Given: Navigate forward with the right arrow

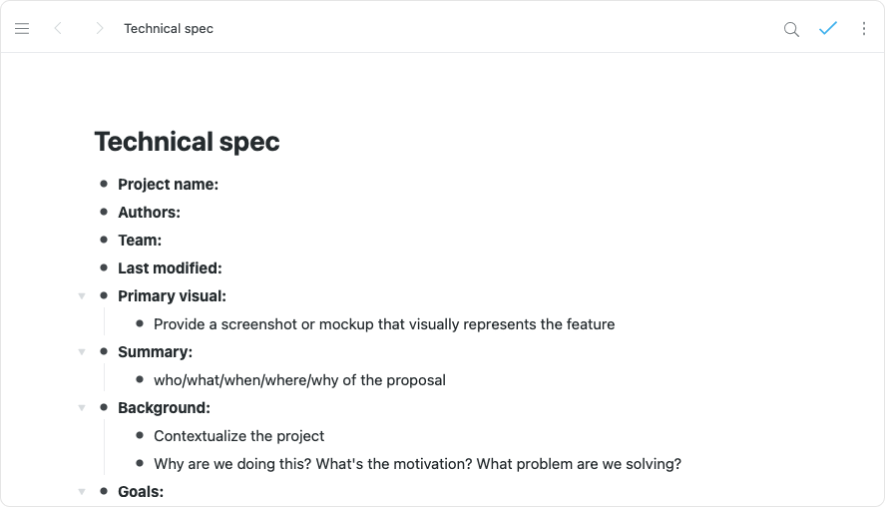Looking at the screenshot, I should click(x=99, y=29).
